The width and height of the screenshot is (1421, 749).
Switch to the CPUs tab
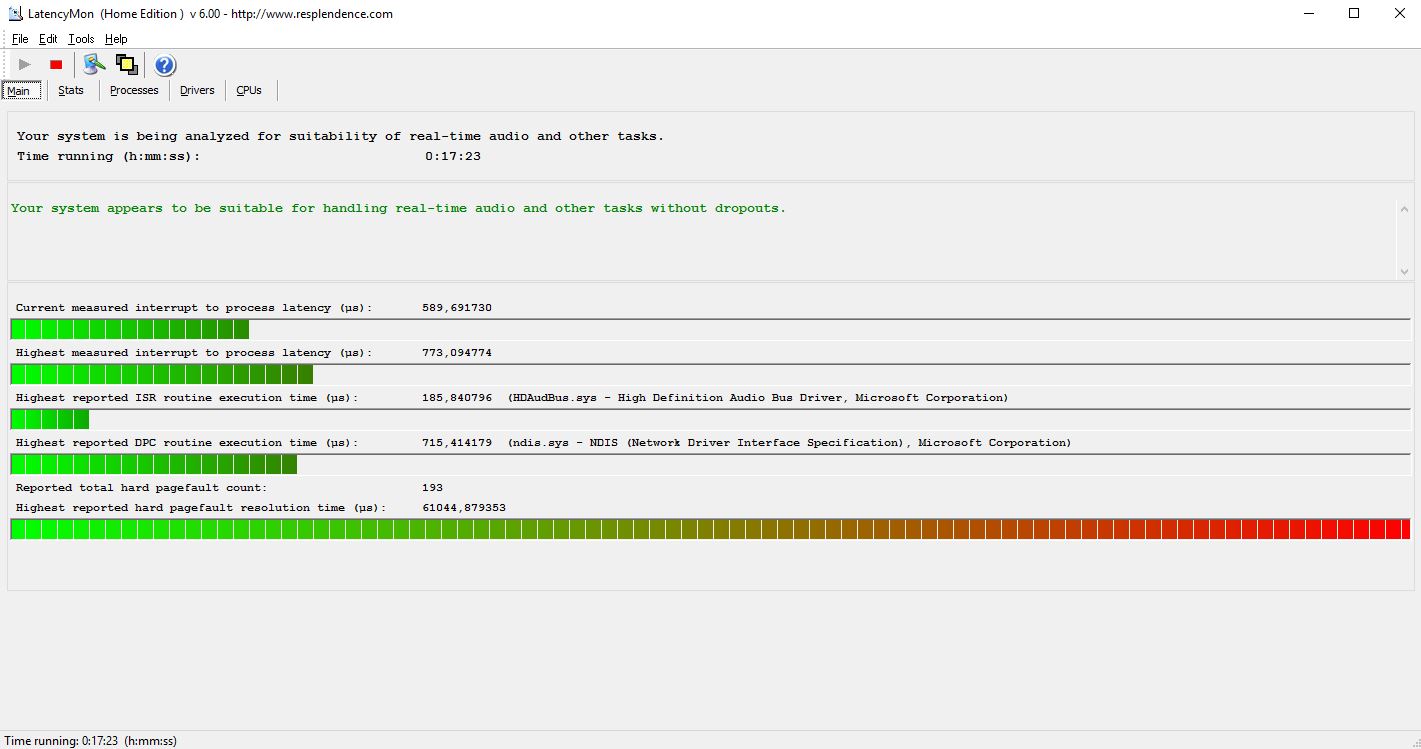pos(249,90)
